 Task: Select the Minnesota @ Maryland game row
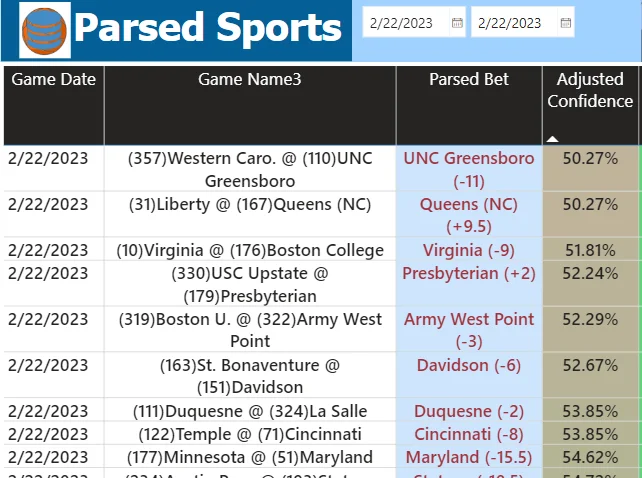(x=249, y=457)
